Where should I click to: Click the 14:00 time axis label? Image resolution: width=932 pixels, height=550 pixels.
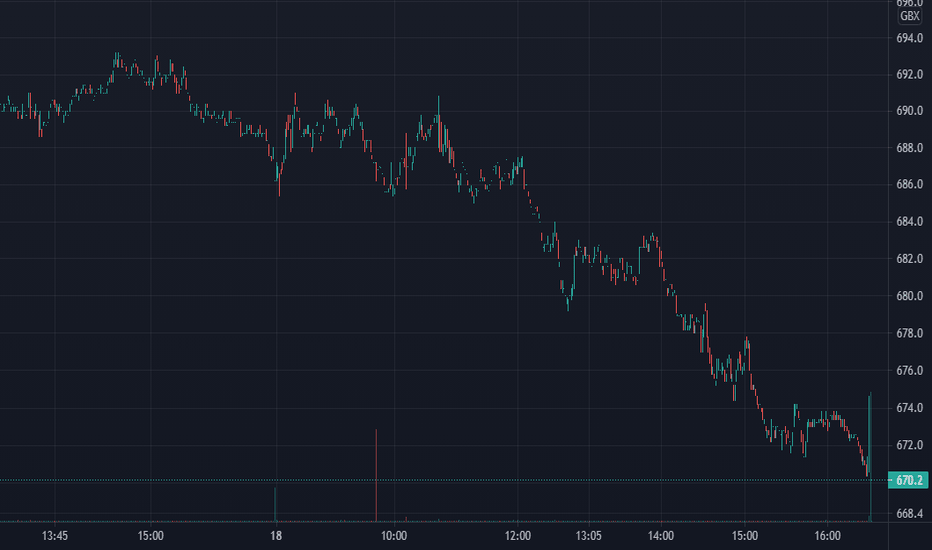pyautogui.click(x=661, y=536)
